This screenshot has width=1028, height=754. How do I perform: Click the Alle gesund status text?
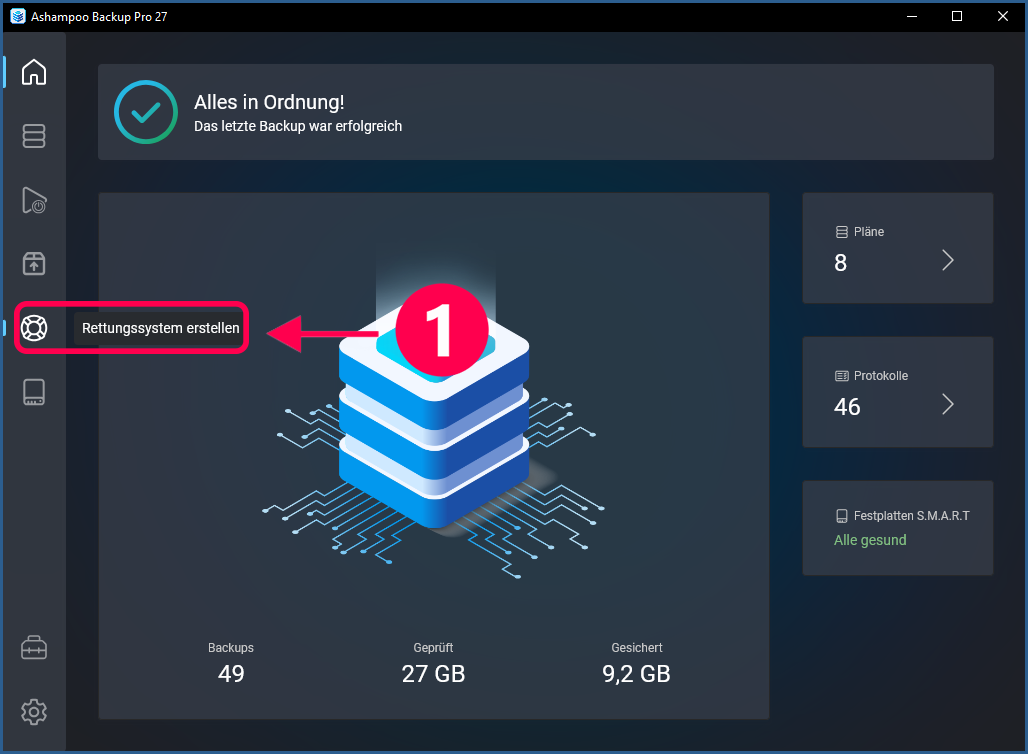click(x=870, y=540)
